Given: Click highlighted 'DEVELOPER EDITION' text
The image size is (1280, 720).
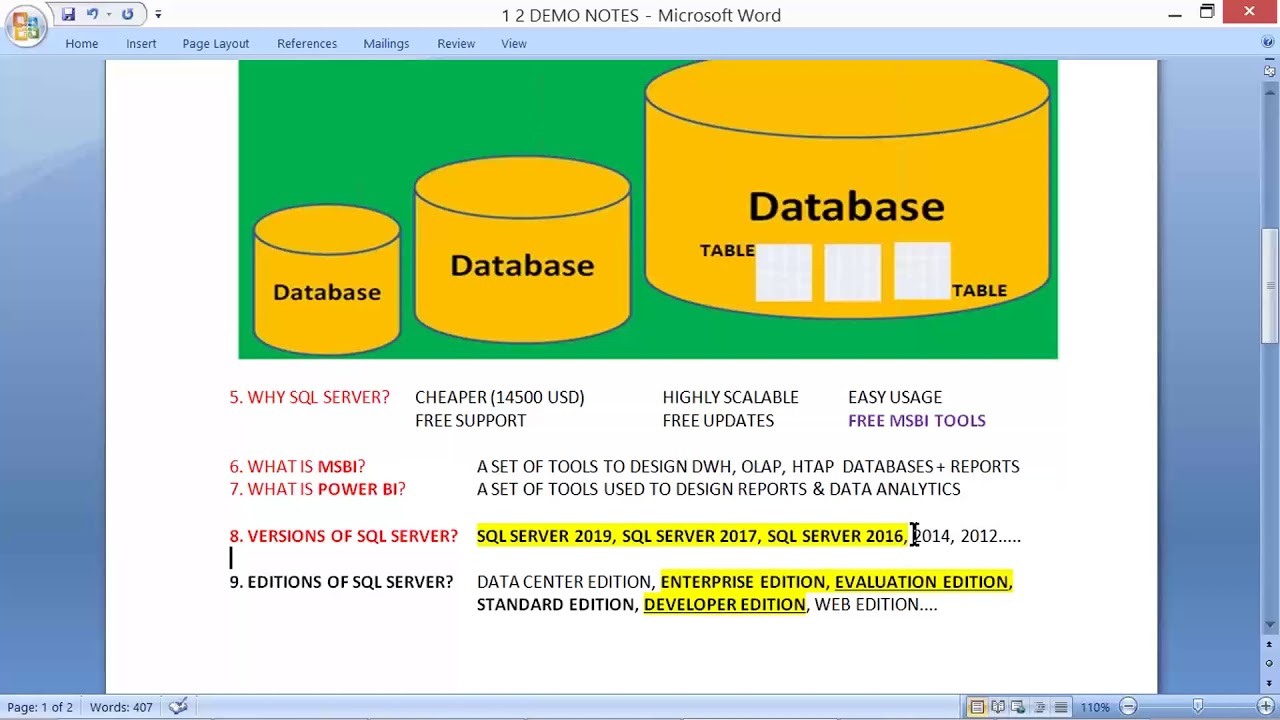Looking at the screenshot, I should pos(724,605).
